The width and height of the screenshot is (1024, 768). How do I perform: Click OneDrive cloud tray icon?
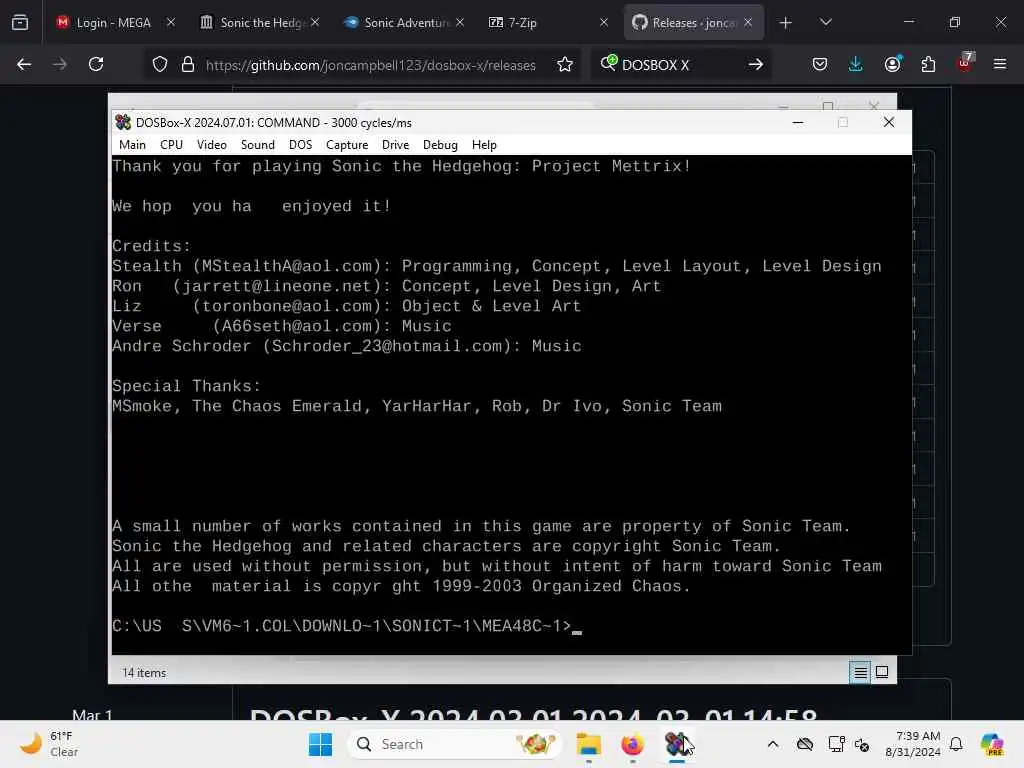coord(805,744)
